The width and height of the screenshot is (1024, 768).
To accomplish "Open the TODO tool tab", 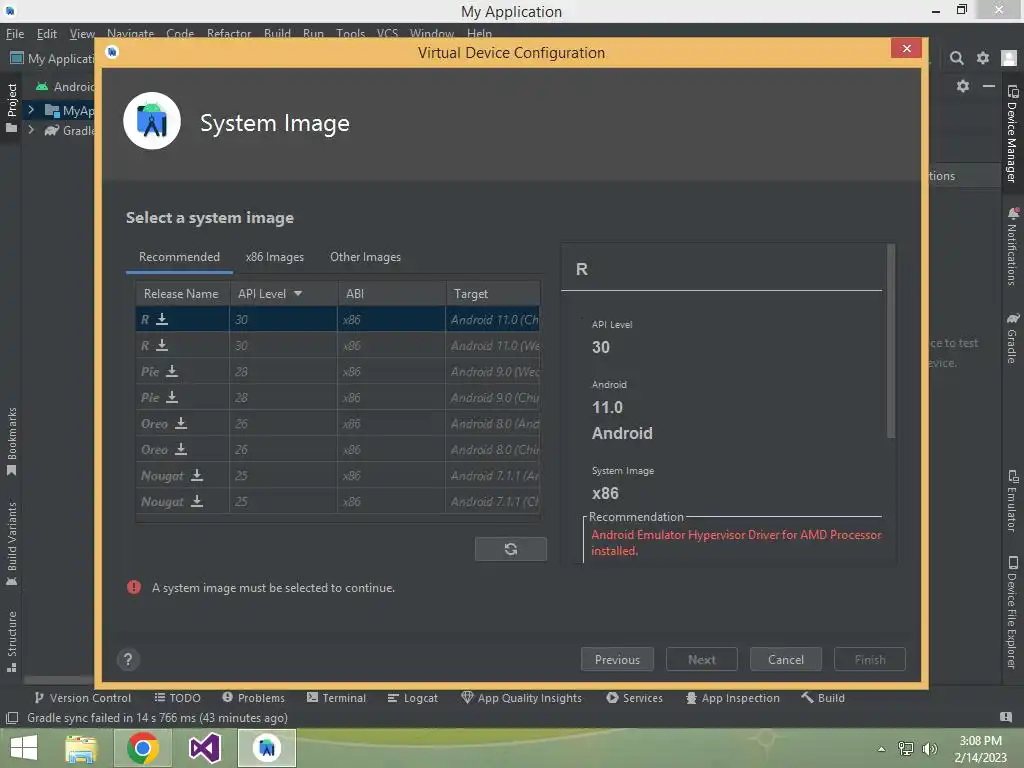I will (178, 698).
